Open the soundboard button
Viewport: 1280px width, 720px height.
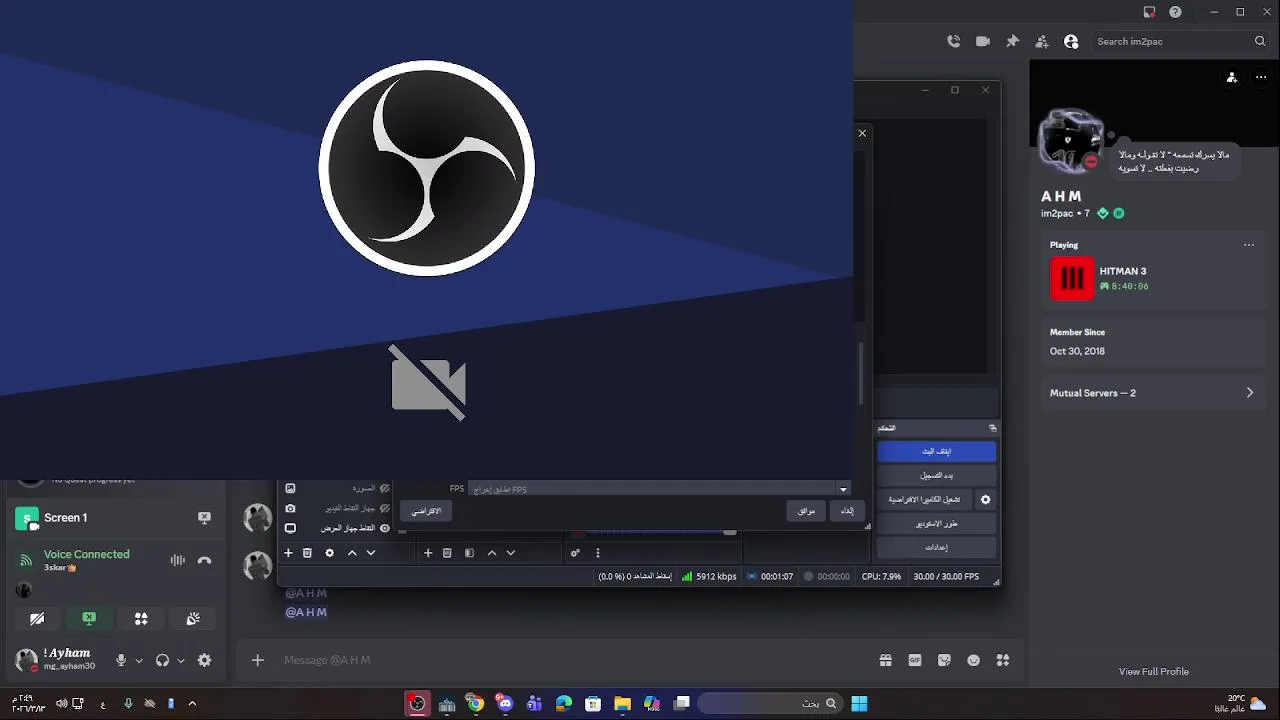pos(193,619)
